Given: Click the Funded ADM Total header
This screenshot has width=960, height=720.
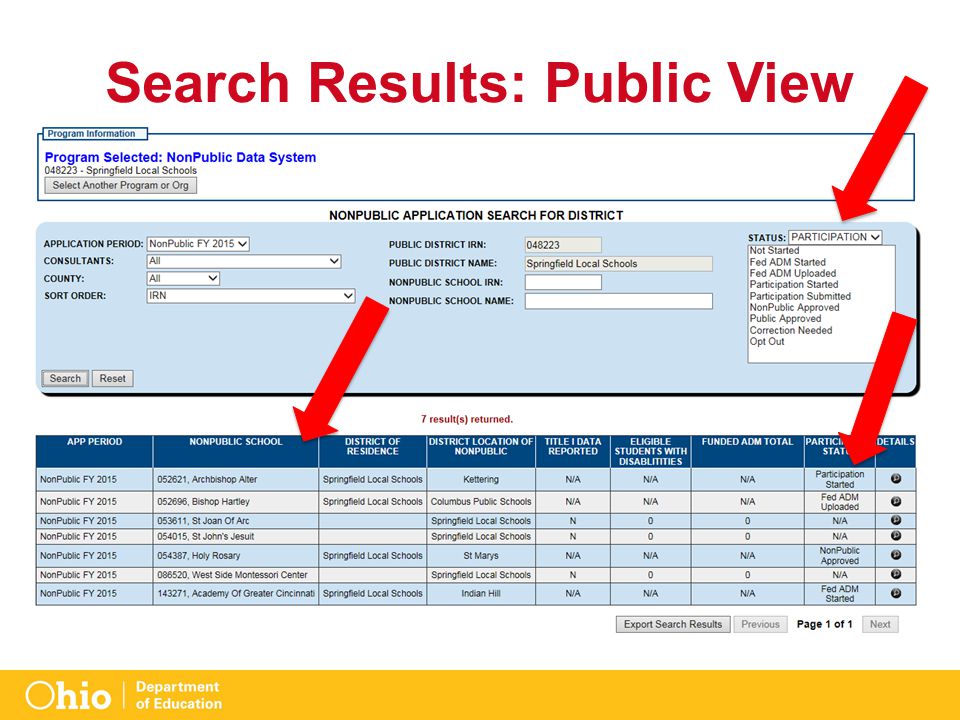Looking at the screenshot, I should (x=748, y=451).
